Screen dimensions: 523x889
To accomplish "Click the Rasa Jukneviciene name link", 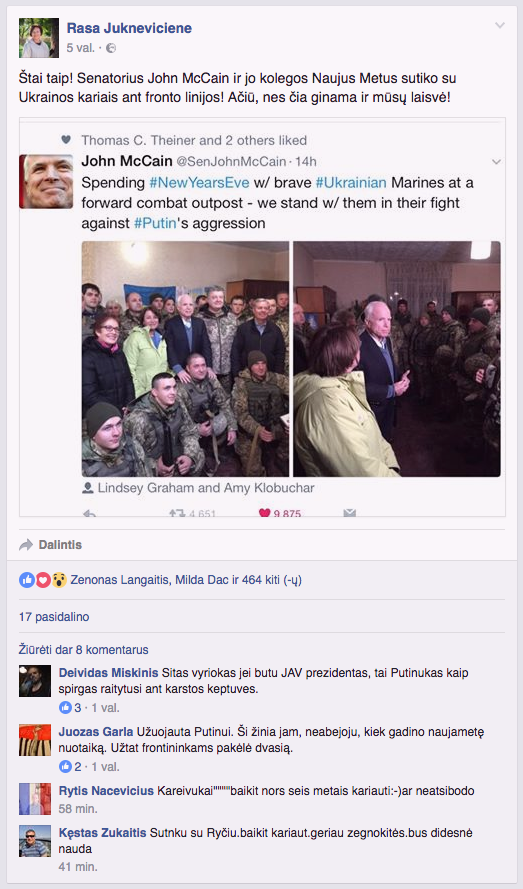I will tap(129, 28).
